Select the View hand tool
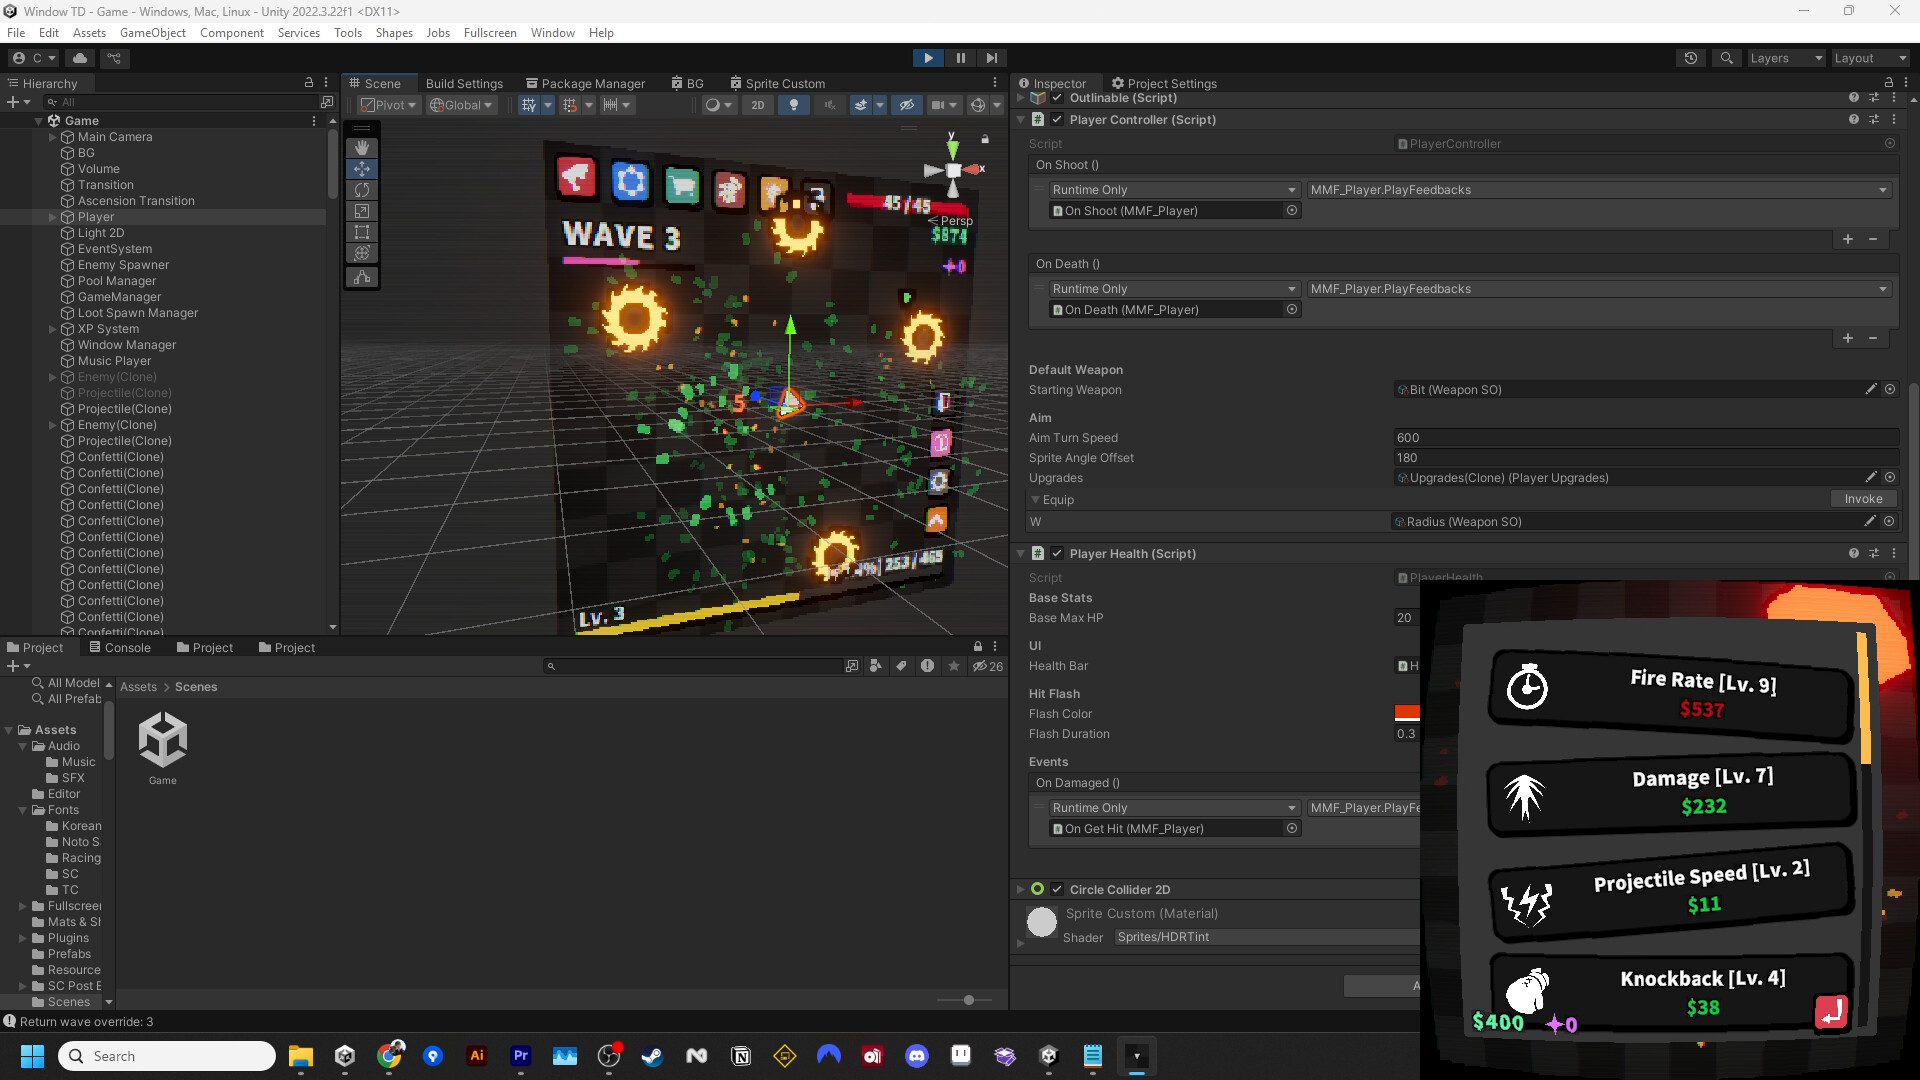The image size is (1920, 1080). click(362, 148)
